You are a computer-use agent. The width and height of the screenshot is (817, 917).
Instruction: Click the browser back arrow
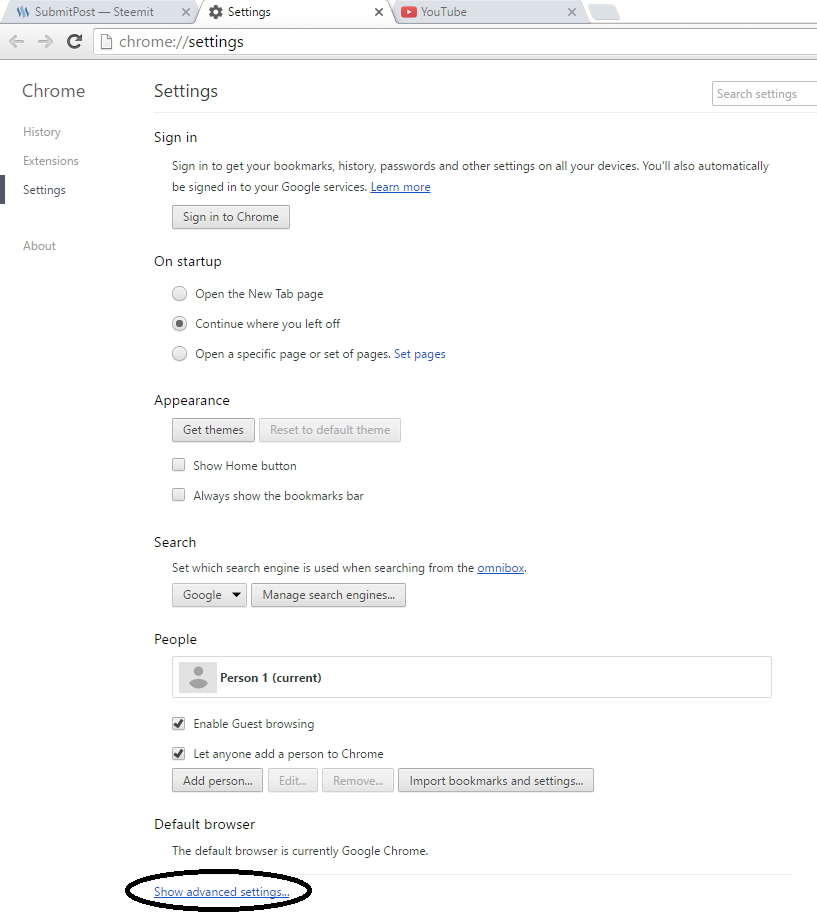pos(16,41)
